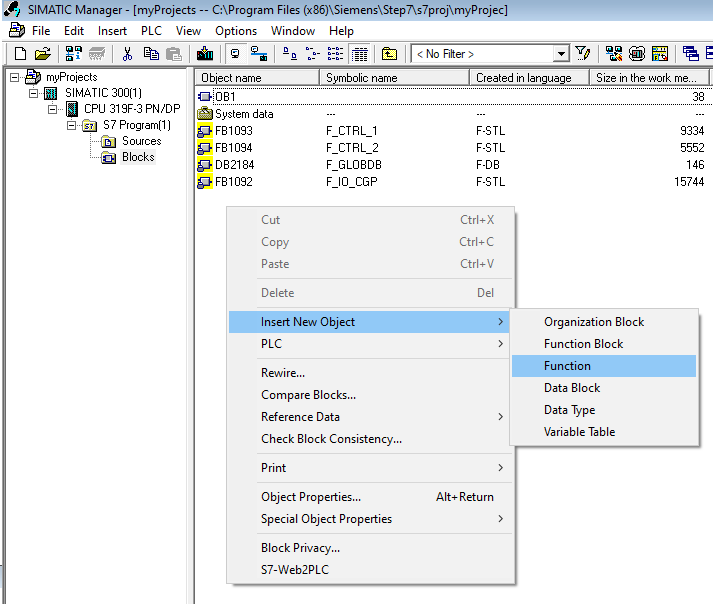Select the DB2184 block icon
The width and height of the screenshot is (713, 604).
point(205,165)
